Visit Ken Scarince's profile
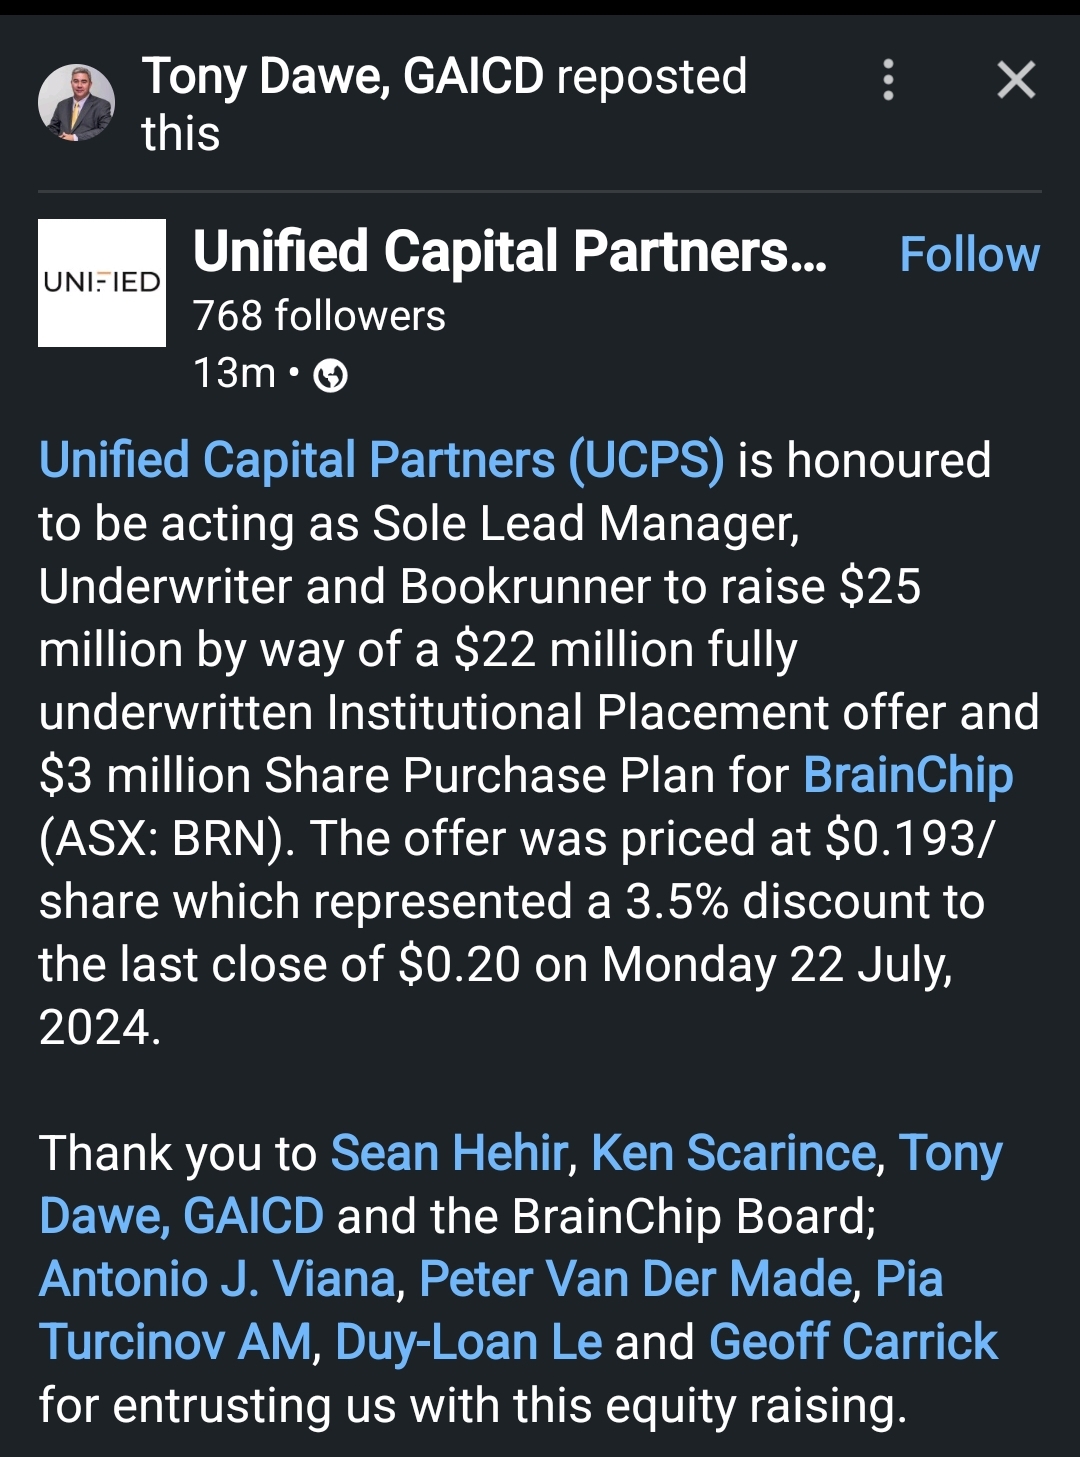Screen dimensions: 1080x1457 (x=734, y=1153)
